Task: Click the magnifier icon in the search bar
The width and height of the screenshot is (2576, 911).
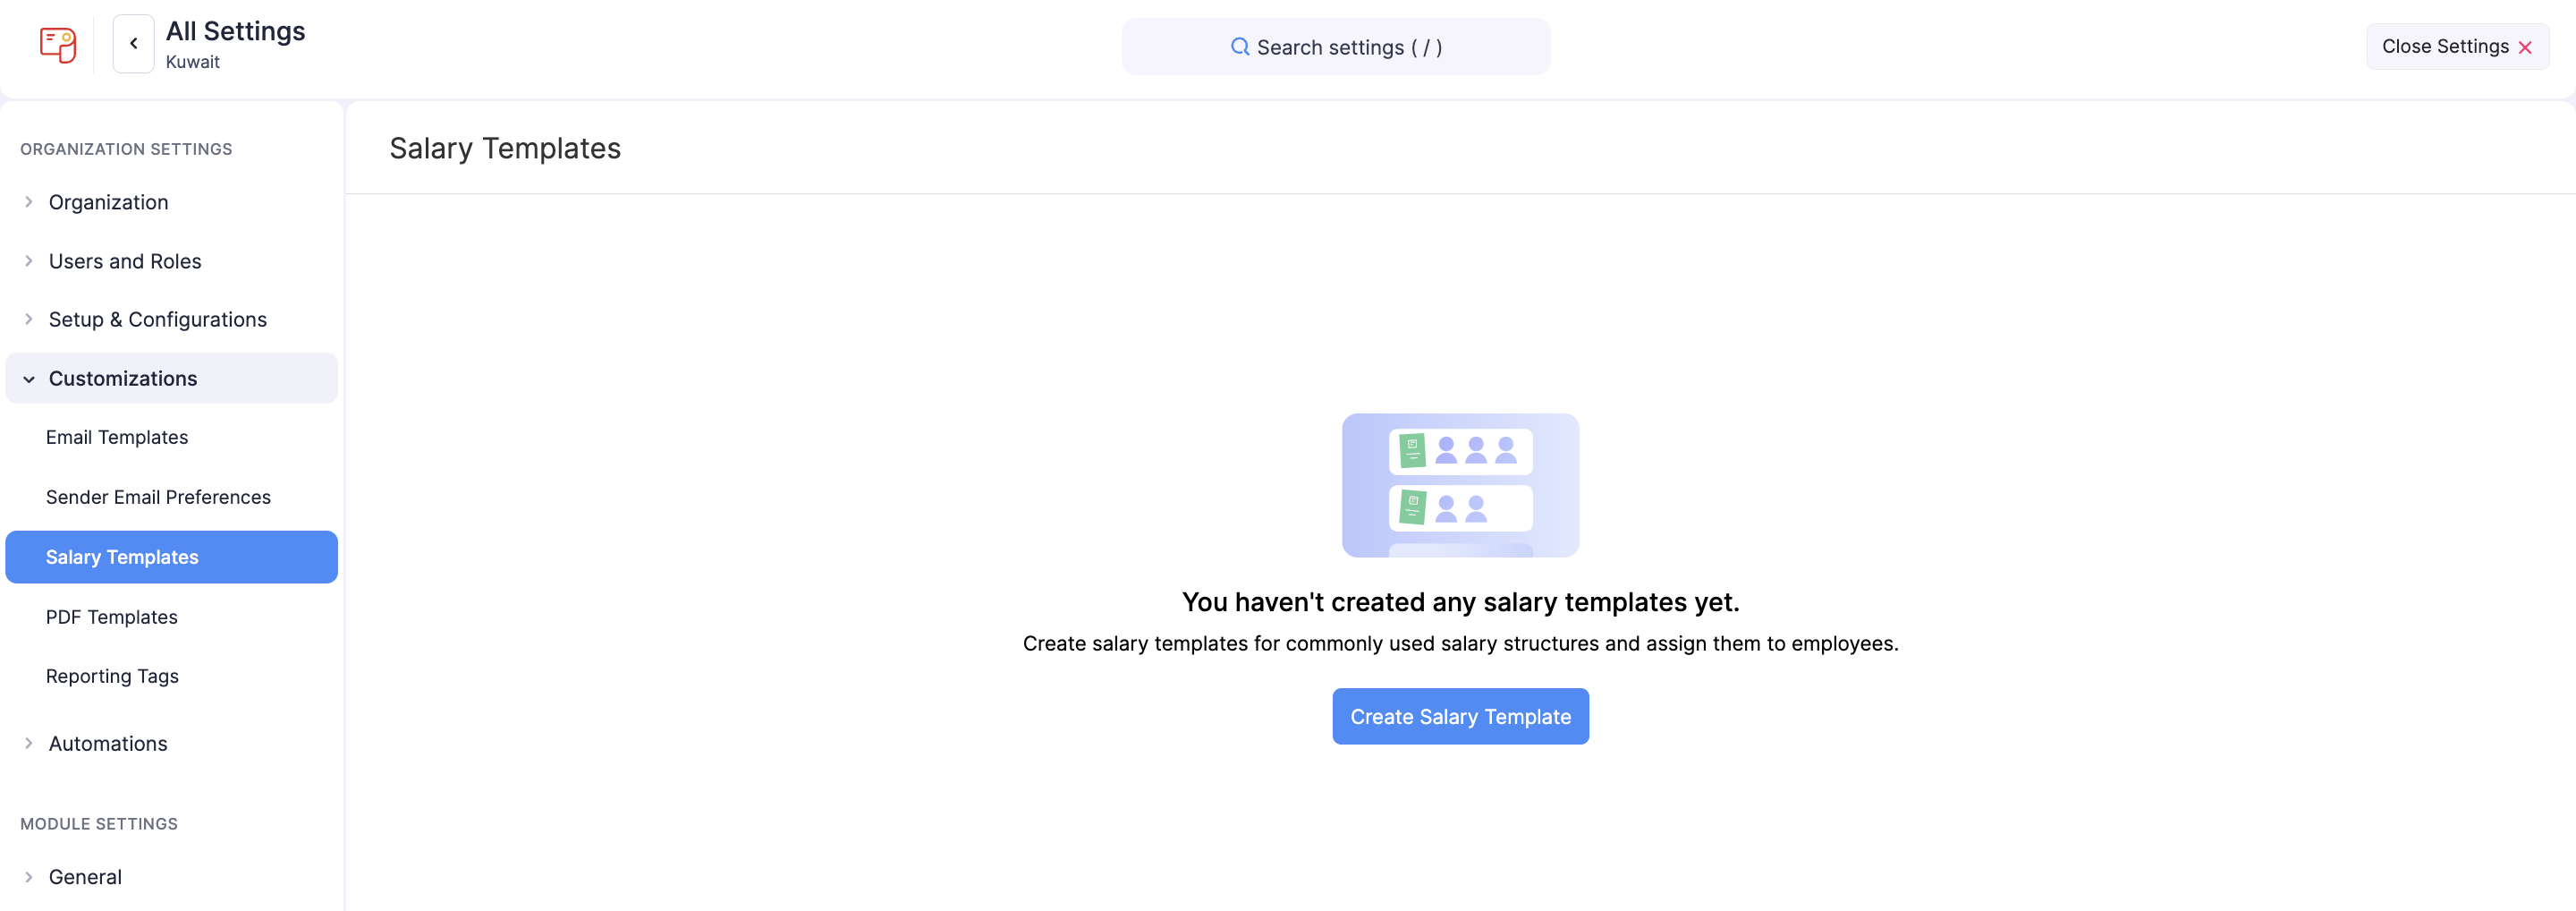Action: tap(1240, 46)
